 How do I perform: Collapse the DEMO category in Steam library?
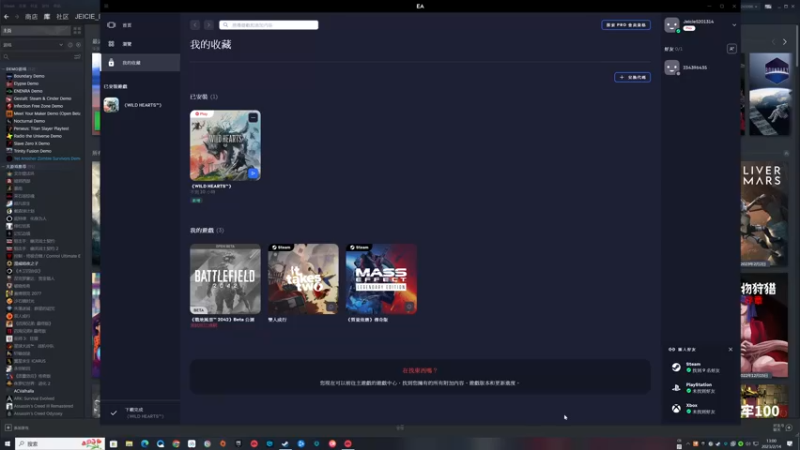3,69
